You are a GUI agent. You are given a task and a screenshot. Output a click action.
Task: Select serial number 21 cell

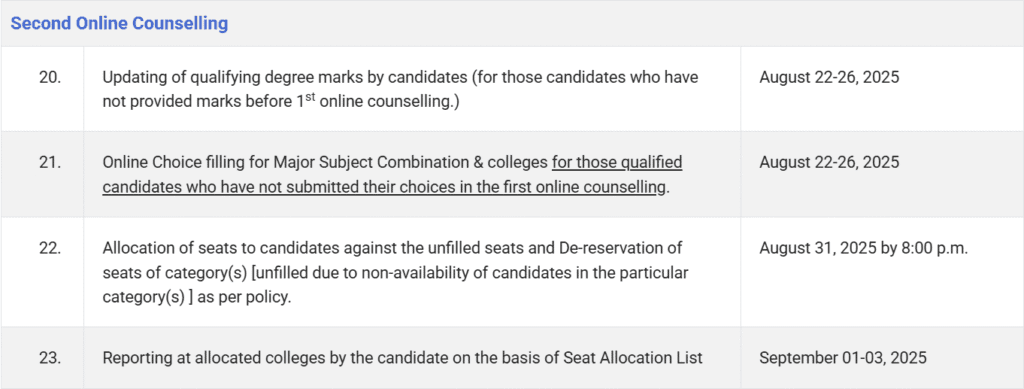click(42, 174)
